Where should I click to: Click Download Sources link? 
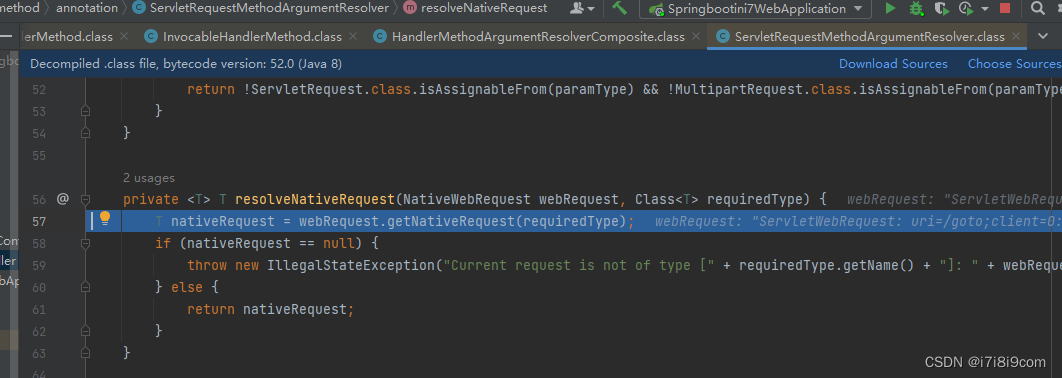[x=893, y=64]
